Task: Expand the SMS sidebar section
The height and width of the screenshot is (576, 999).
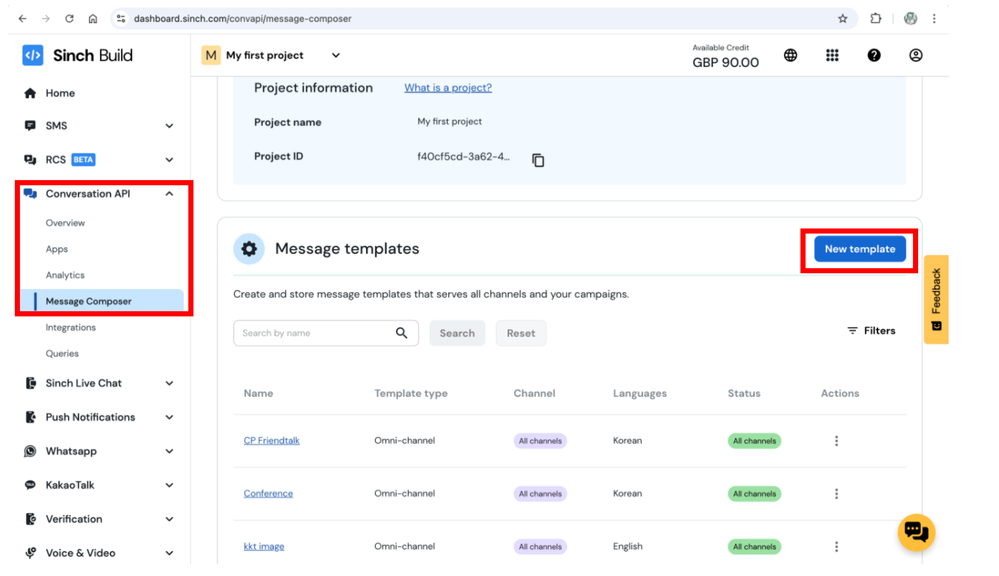Action: [x=169, y=126]
